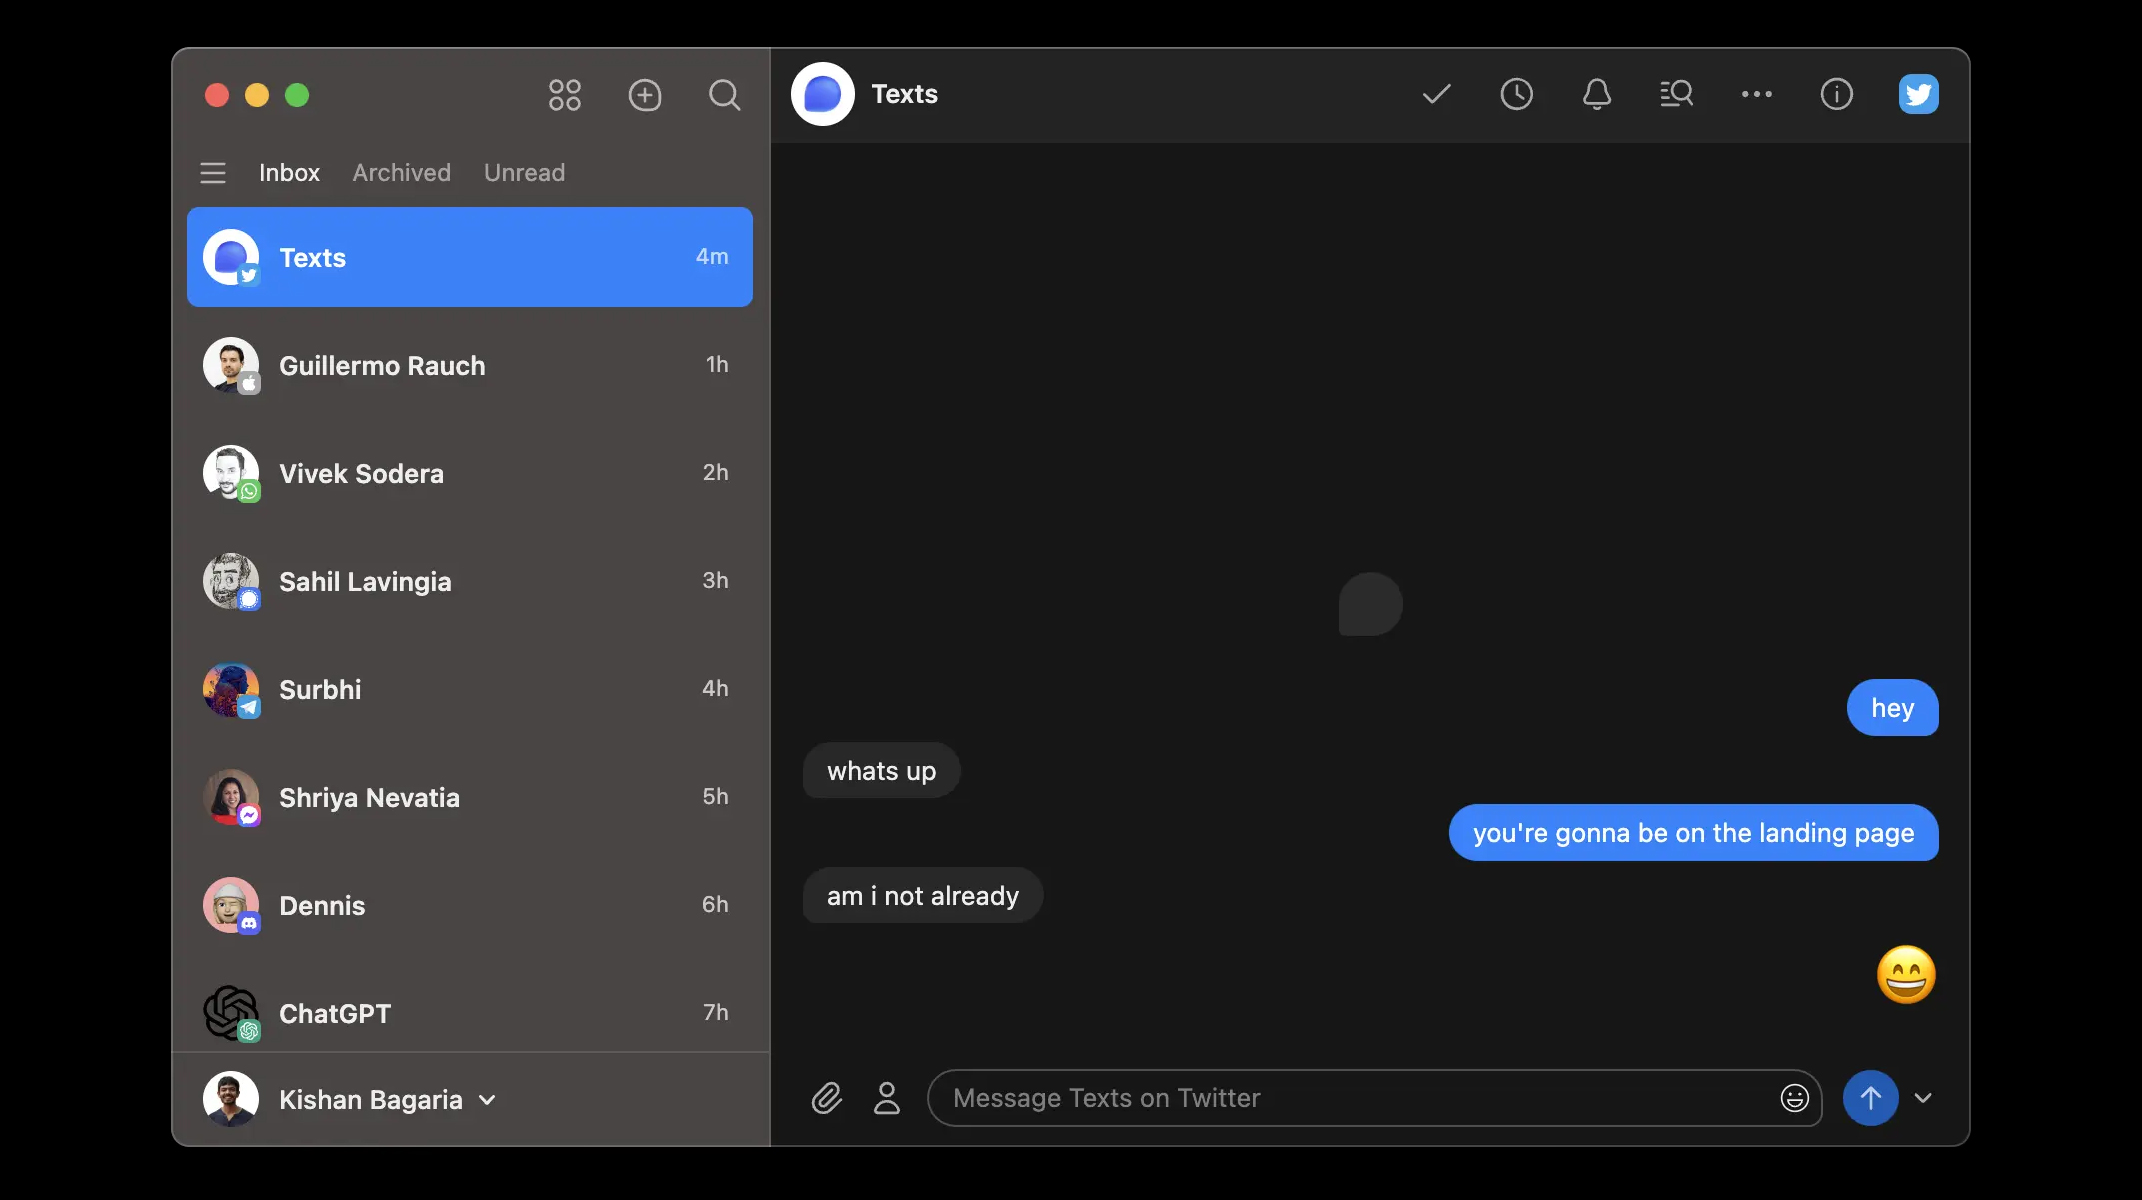Search within chat using list-search icon
The height and width of the screenshot is (1200, 2142).
point(1676,94)
